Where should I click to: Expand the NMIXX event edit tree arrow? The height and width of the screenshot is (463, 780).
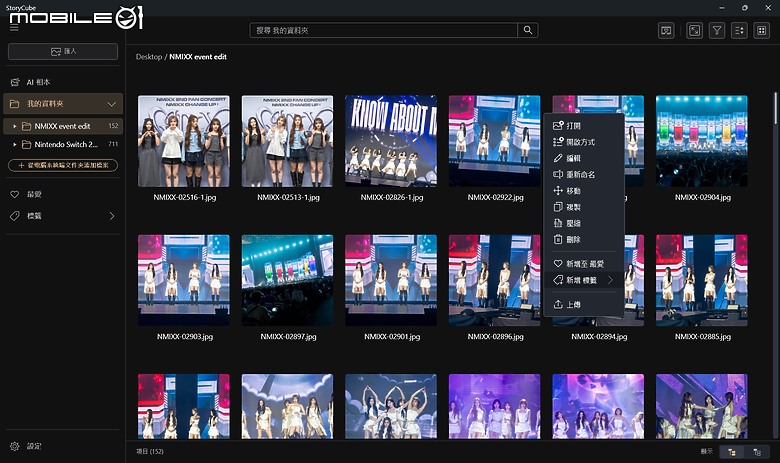pos(14,126)
